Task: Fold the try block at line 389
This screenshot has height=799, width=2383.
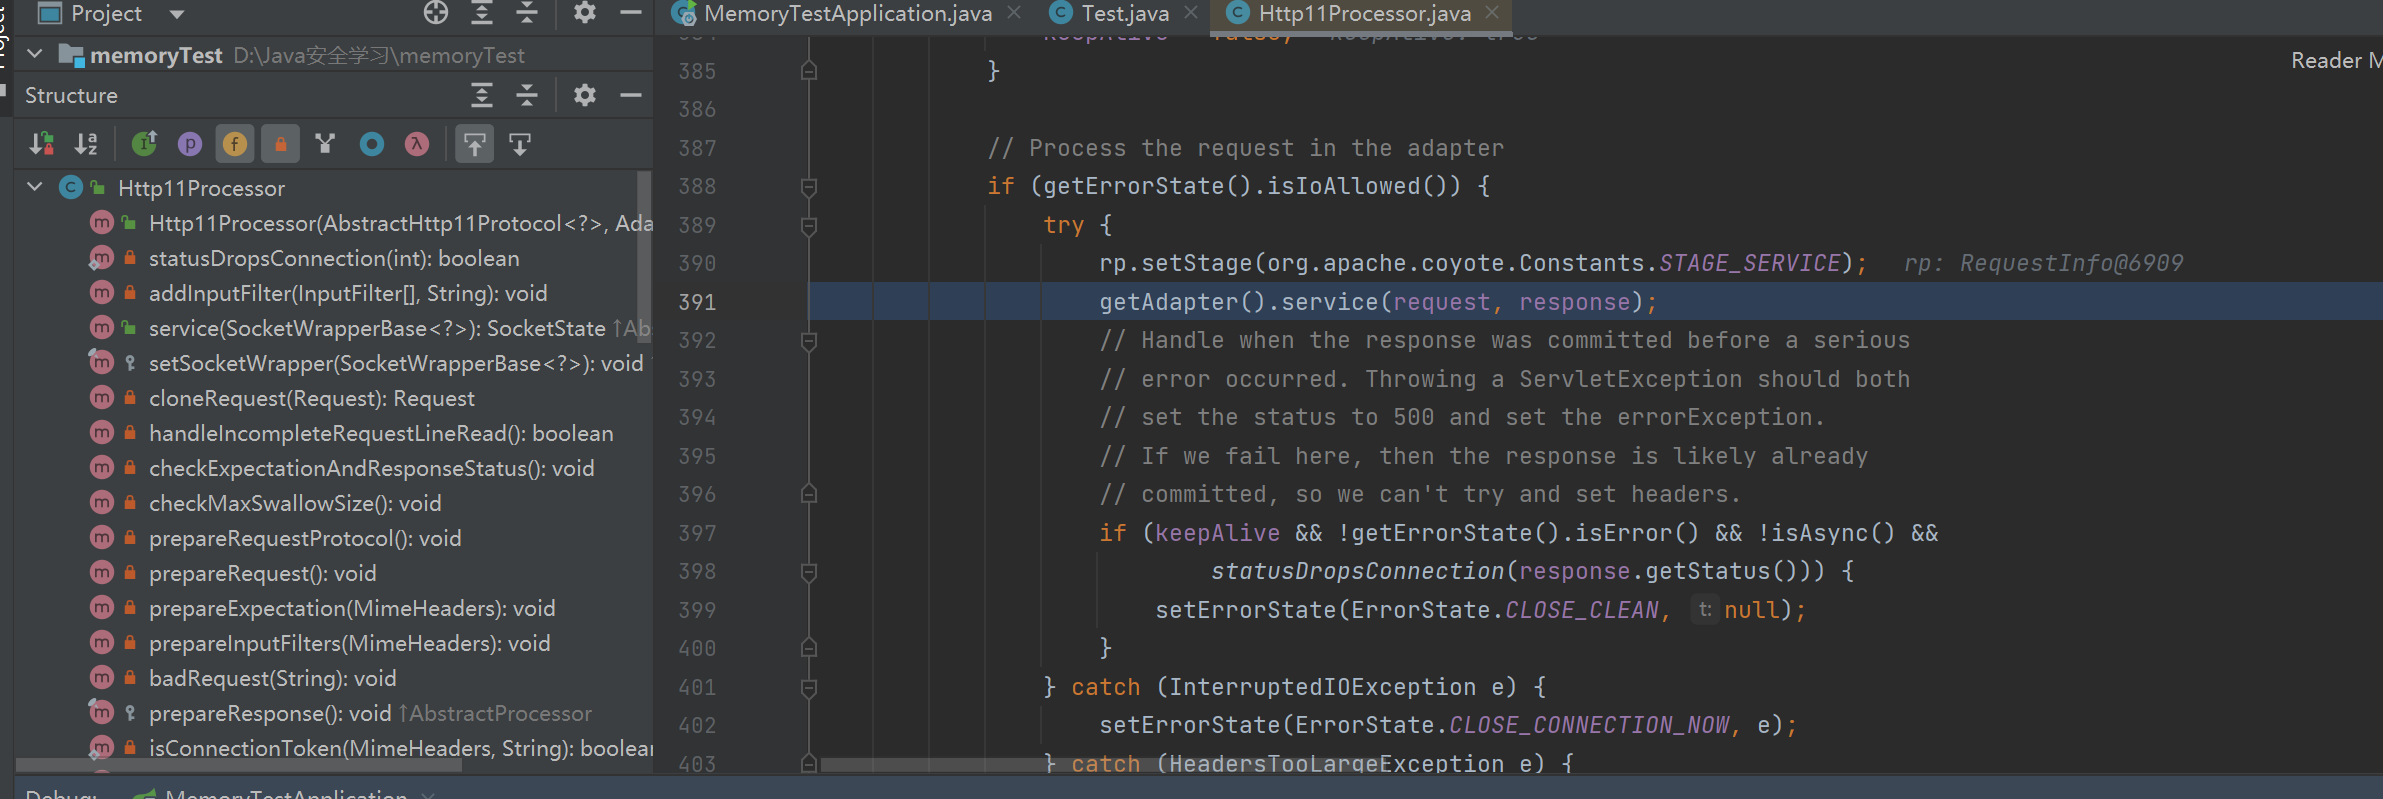Action: [809, 226]
